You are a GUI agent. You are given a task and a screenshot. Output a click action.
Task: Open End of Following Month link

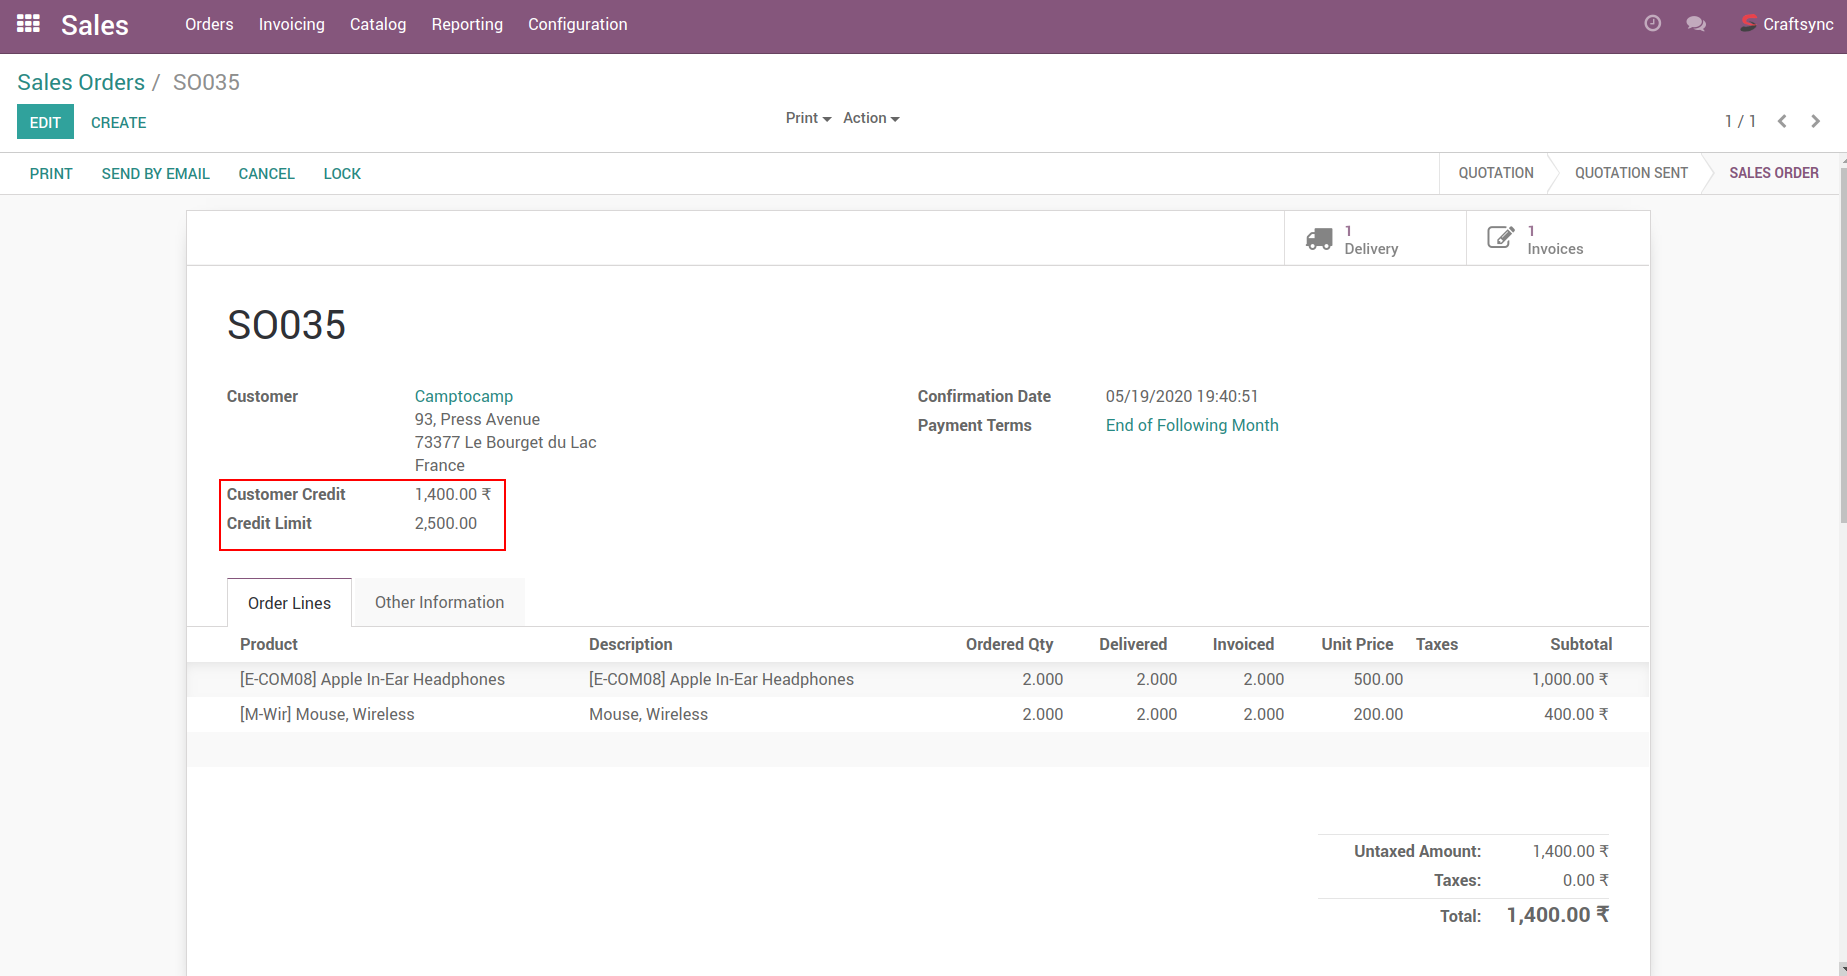tap(1191, 425)
